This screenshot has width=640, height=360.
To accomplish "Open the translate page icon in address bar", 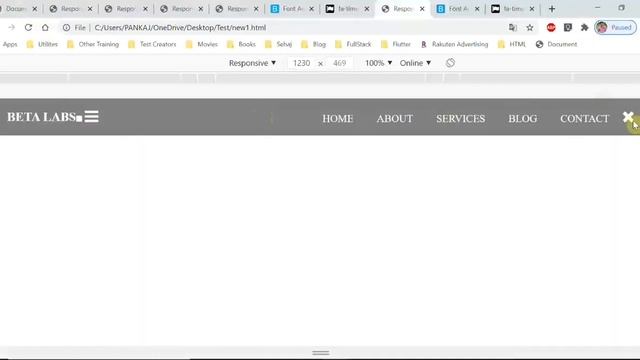I will click(x=513, y=27).
